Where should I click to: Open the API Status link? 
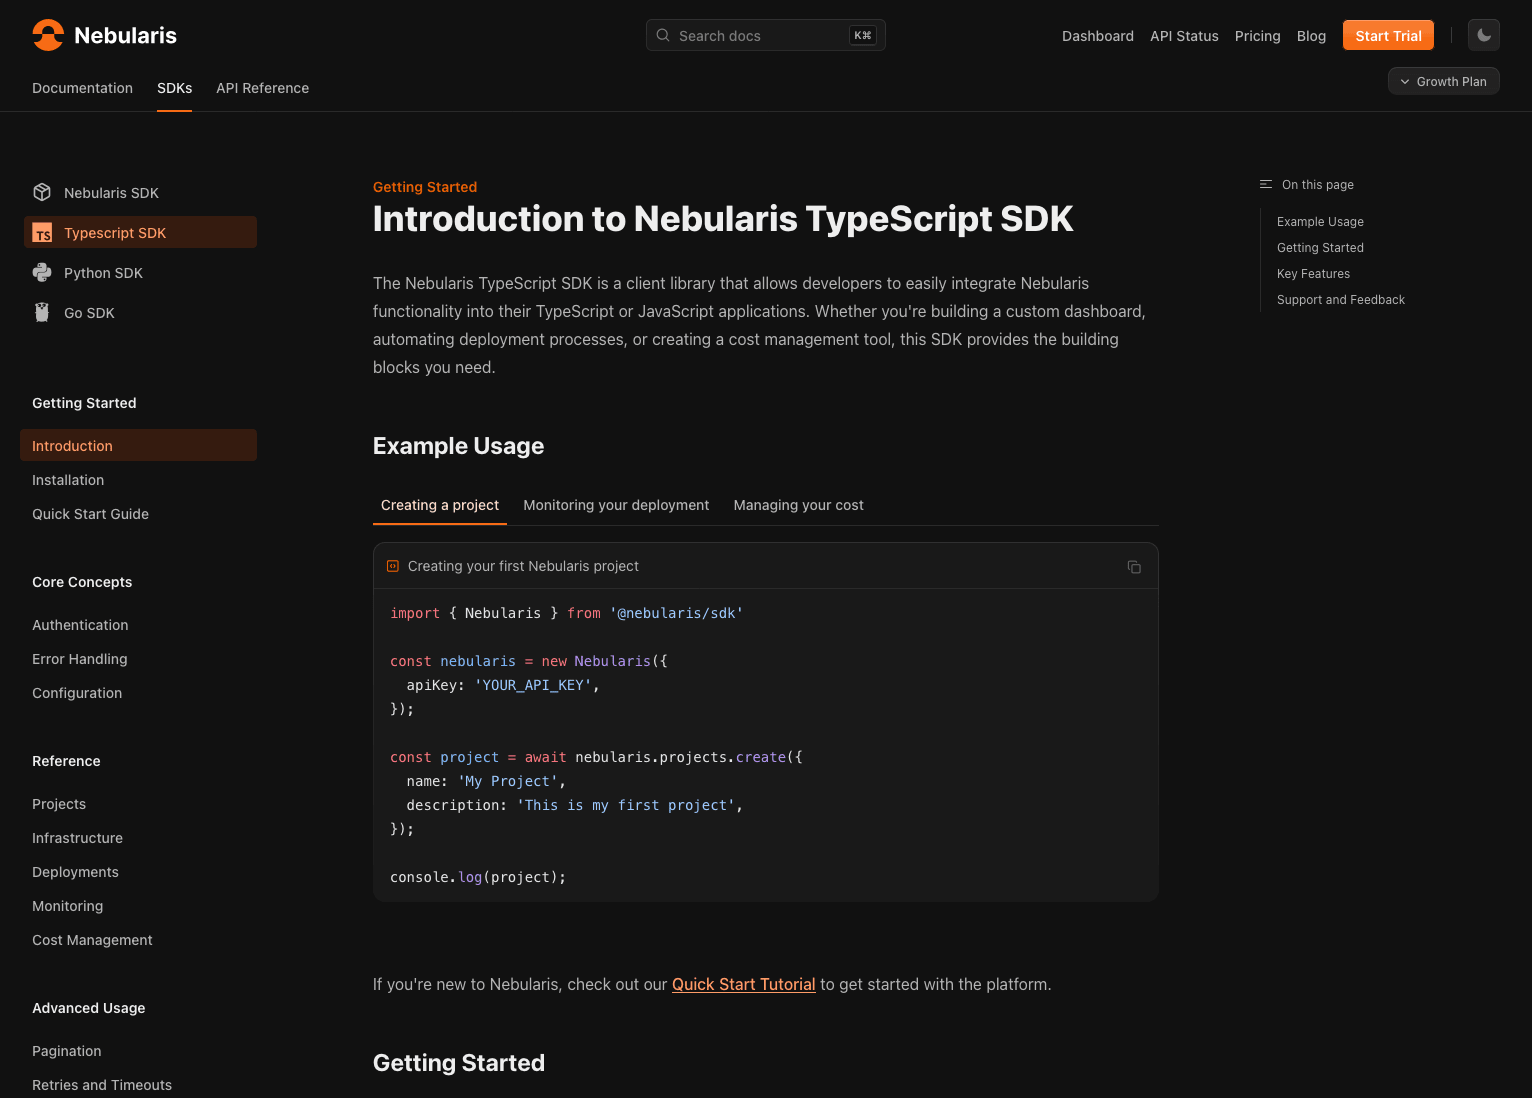click(1184, 36)
